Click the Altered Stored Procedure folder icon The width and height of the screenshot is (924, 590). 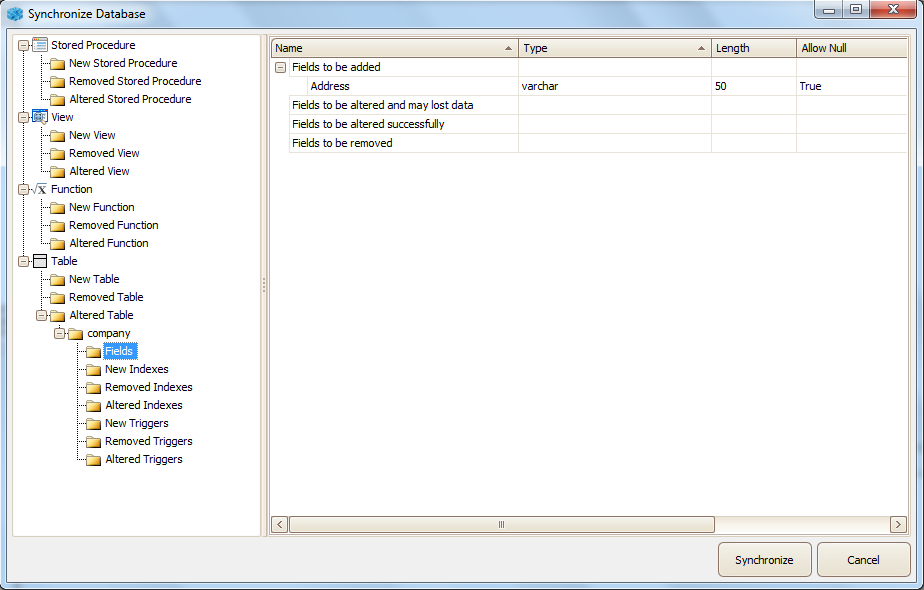tap(57, 100)
